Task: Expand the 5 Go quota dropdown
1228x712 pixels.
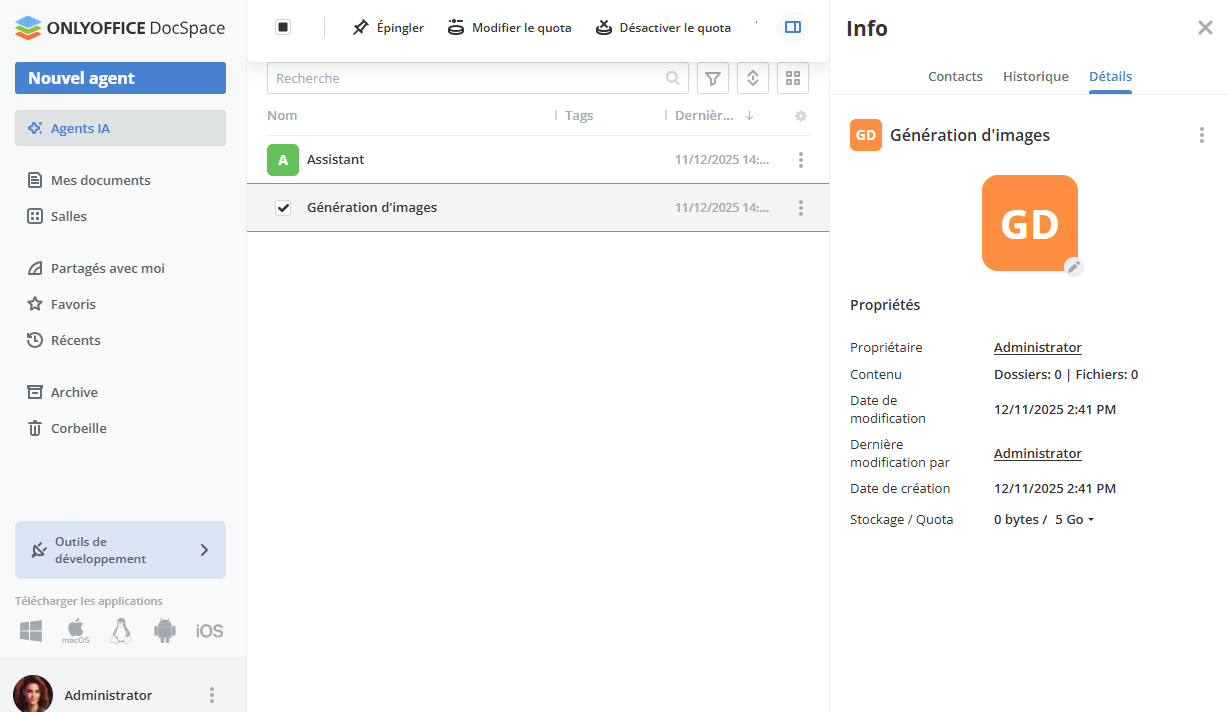Action: pyautogui.click(x=1075, y=520)
